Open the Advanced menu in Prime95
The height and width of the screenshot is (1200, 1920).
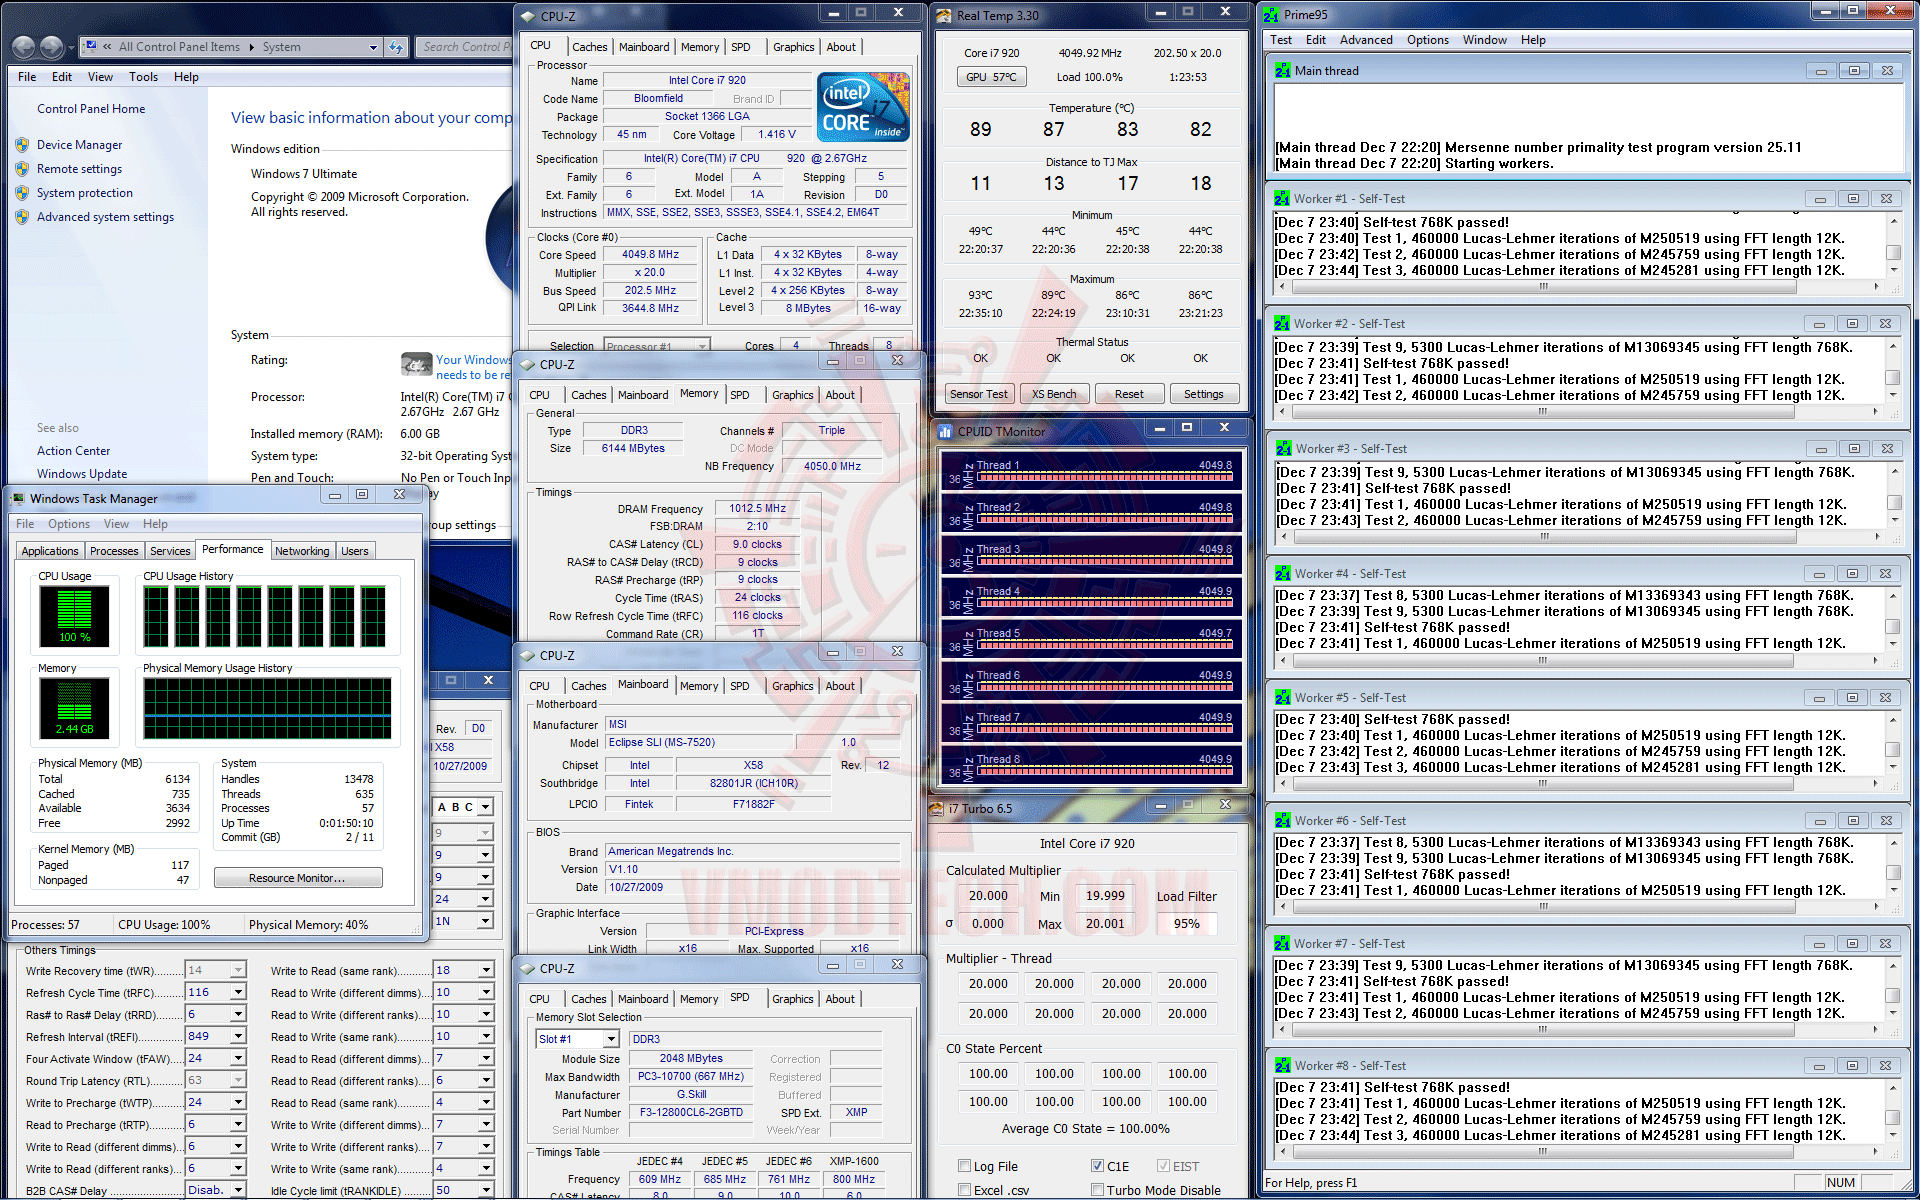[x=1365, y=40]
